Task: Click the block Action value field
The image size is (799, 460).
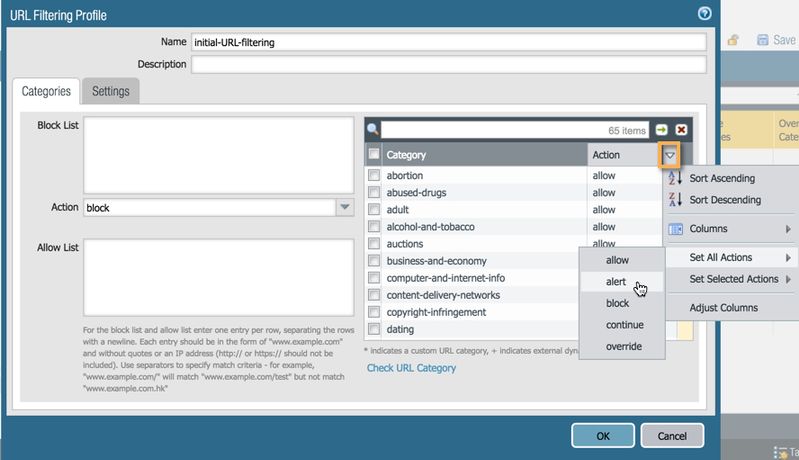Action: point(209,207)
